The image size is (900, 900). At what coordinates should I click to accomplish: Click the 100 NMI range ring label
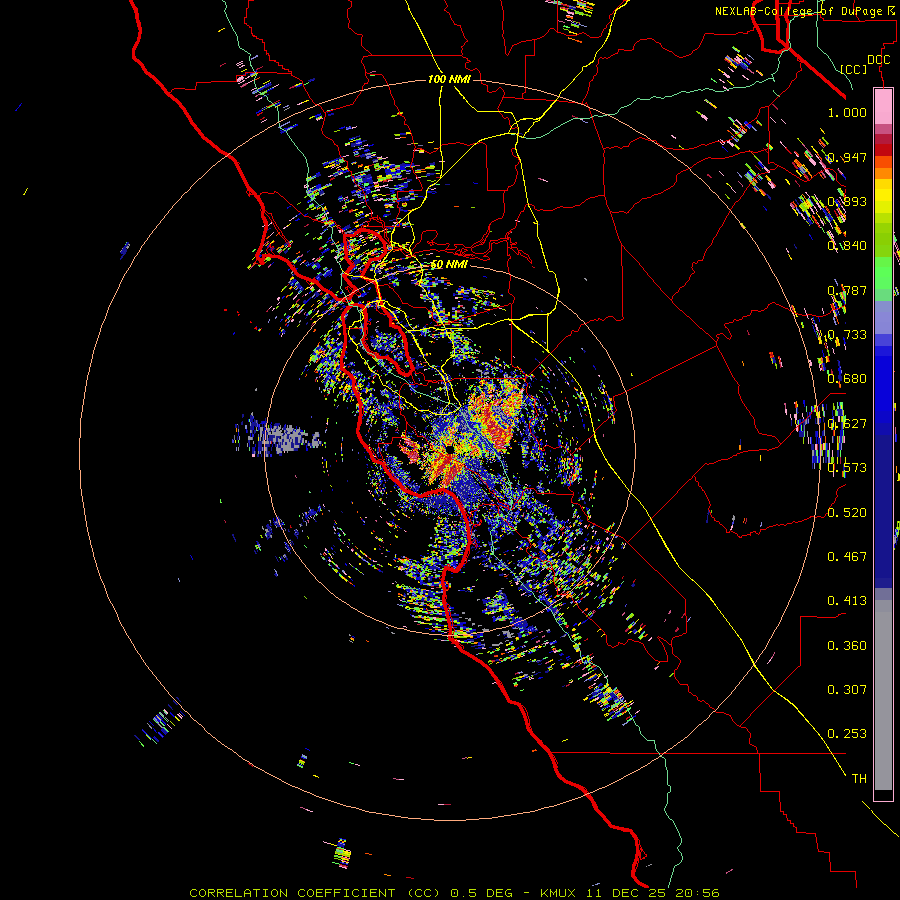pos(449,79)
